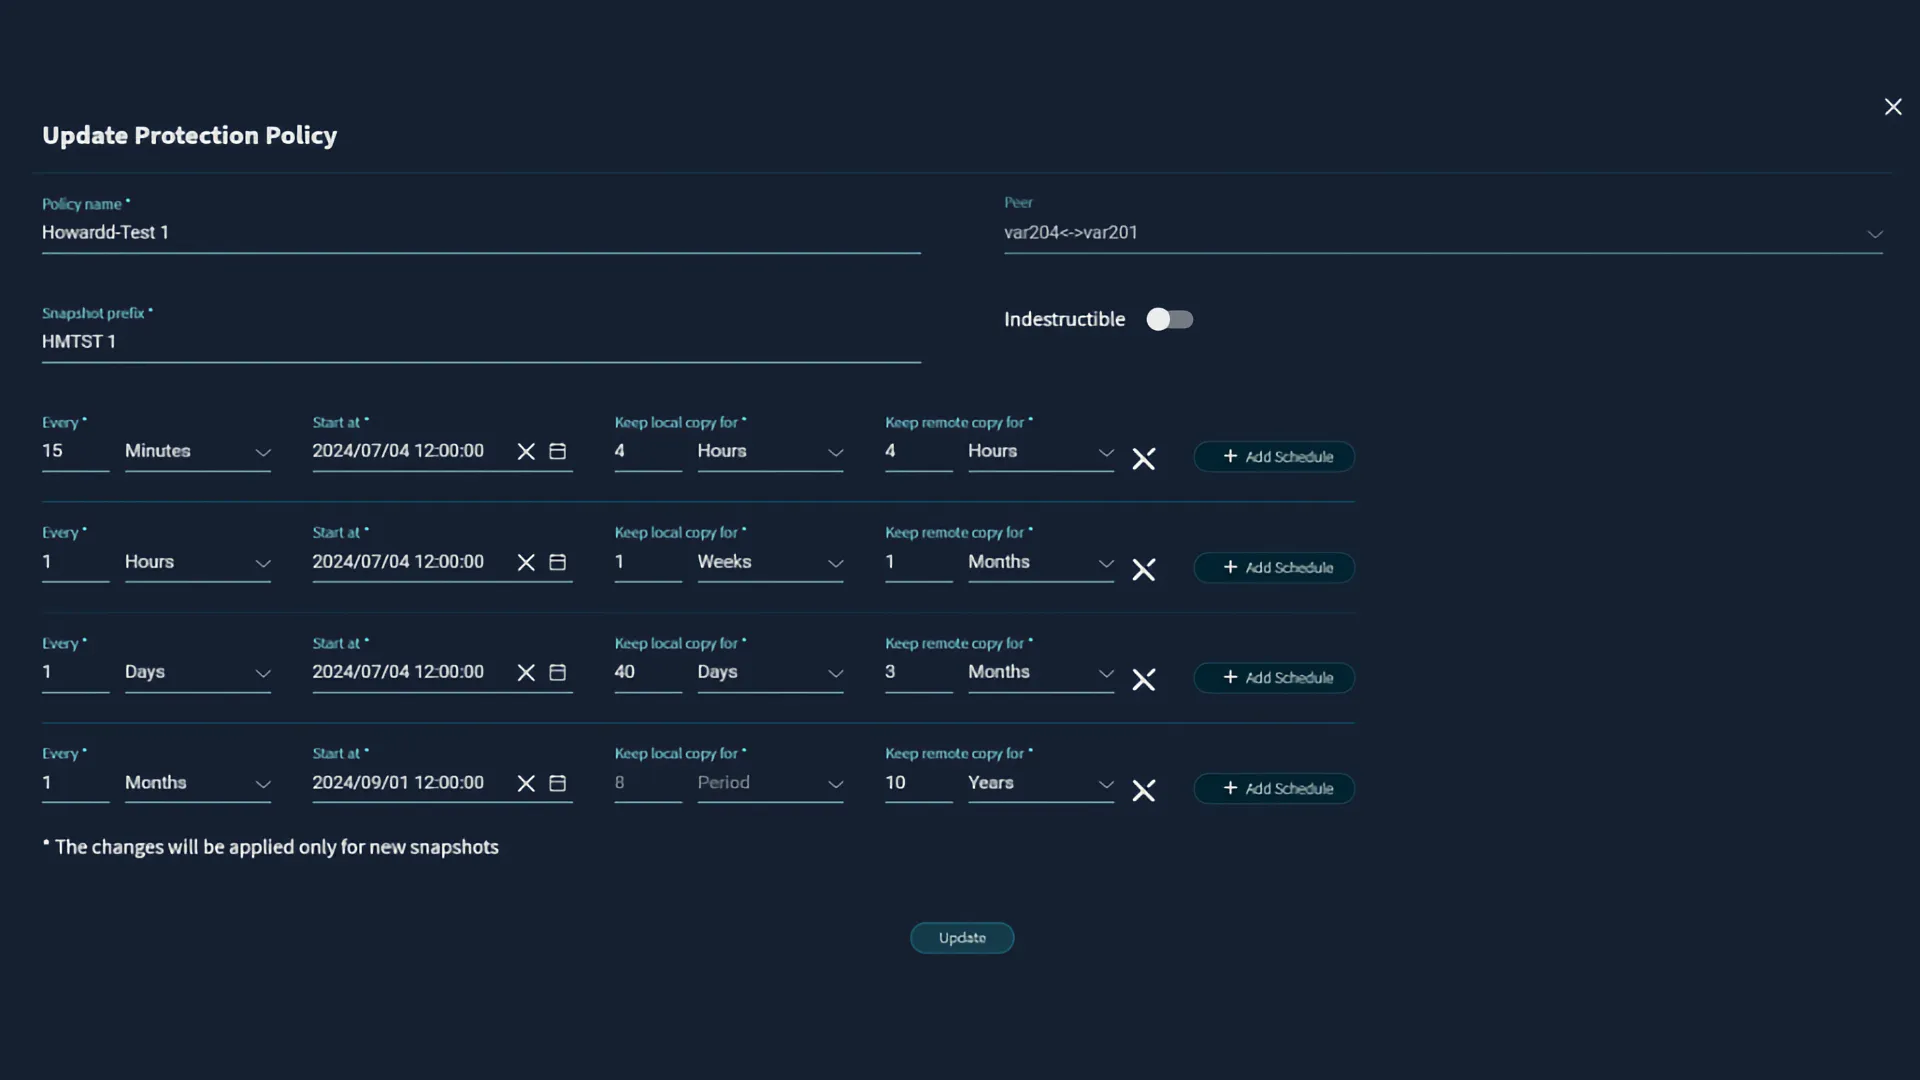Close the Update Protection Policy dialog
The height and width of the screenshot is (1080, 1920).
pyautogui.click(x=1892, y=107)
